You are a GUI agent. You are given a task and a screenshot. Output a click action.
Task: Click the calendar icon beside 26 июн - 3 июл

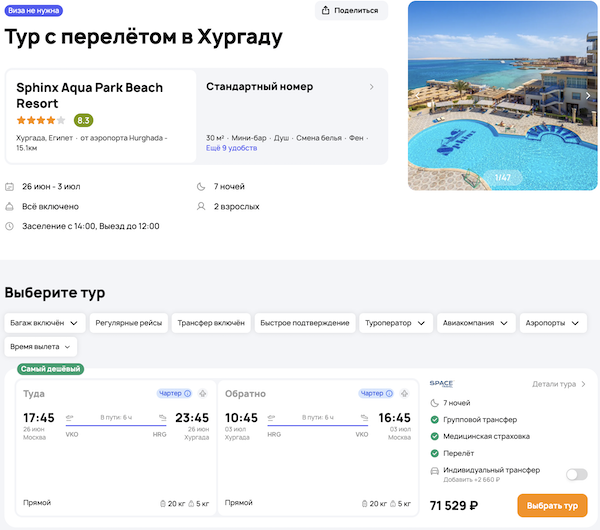(x=10, y=187)
